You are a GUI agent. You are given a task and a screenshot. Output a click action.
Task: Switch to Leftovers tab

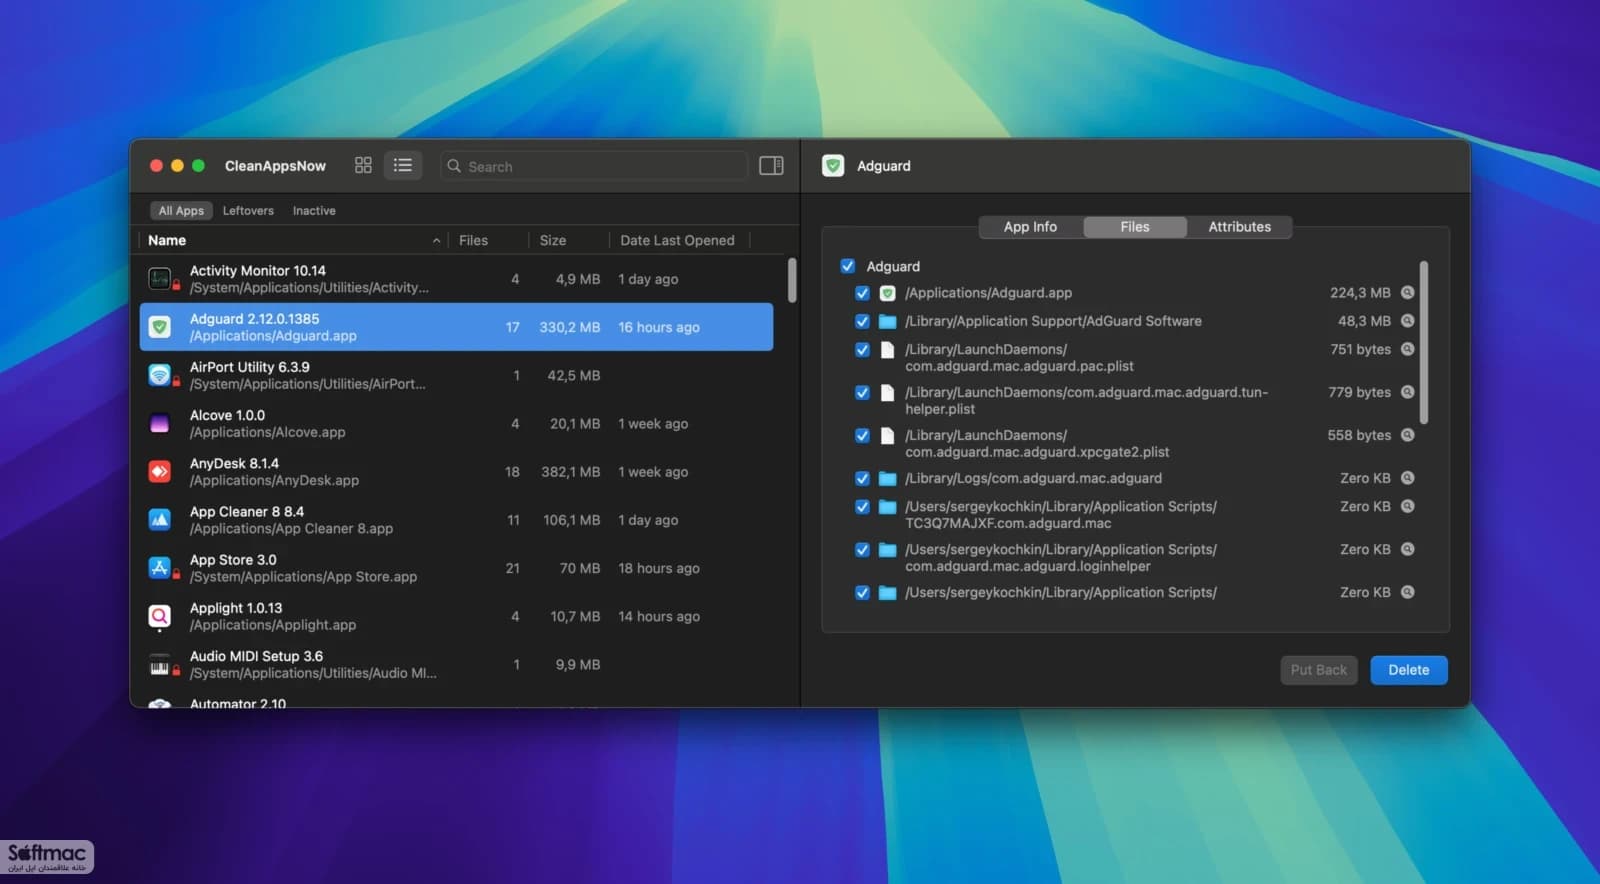click(248, 211)
